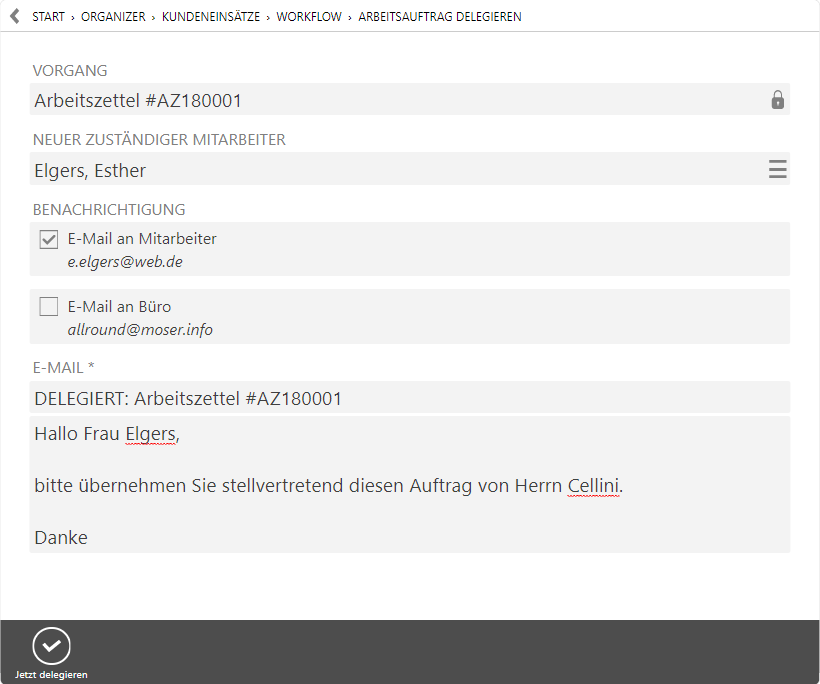This screenshot has height=684, width=820.
Task: Click the 'Jetzt delegieren' text label
Action: pyautogui.click(x=51, y=675)
